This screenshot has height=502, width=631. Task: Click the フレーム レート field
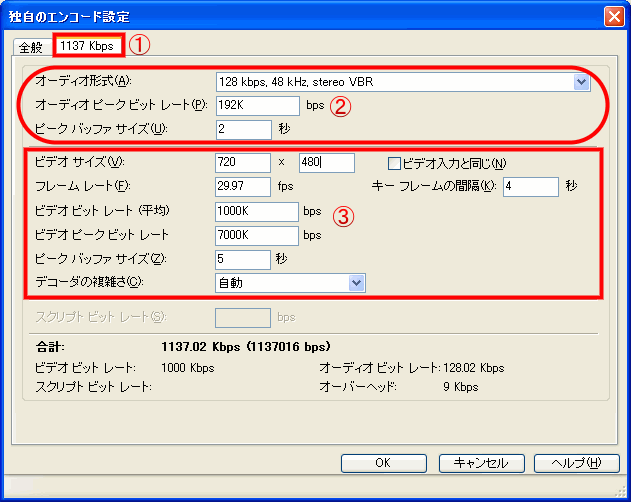tap(243, 187)
